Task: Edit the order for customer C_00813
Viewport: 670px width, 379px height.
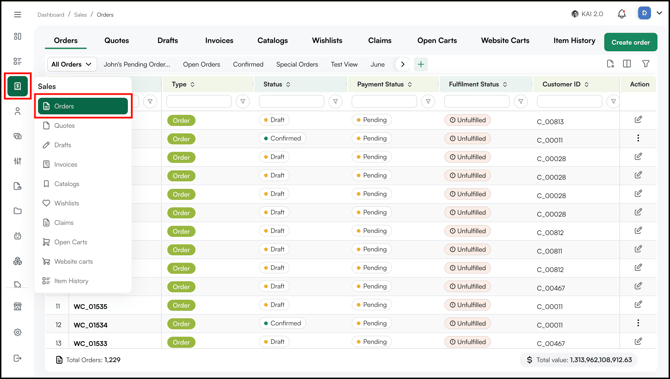Action: (x=638, y=120)
